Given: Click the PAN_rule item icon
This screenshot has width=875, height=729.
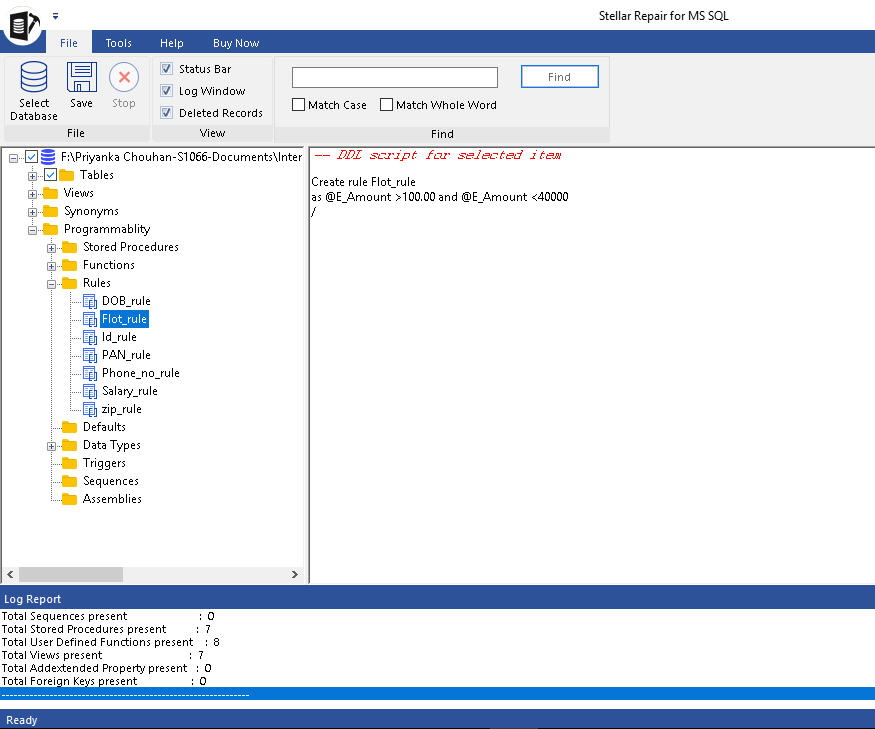Looking at the screenshot, I should [x=90, y=355].
